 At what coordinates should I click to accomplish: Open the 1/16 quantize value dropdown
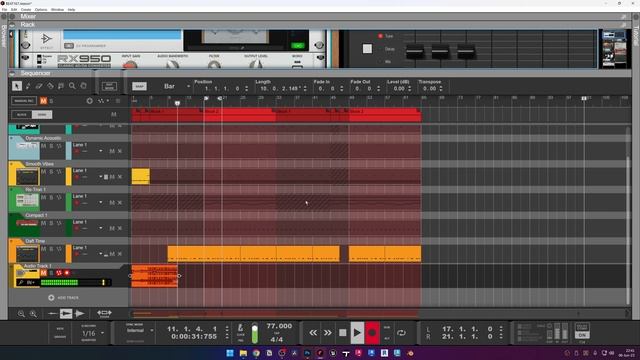tap(92, 333)
